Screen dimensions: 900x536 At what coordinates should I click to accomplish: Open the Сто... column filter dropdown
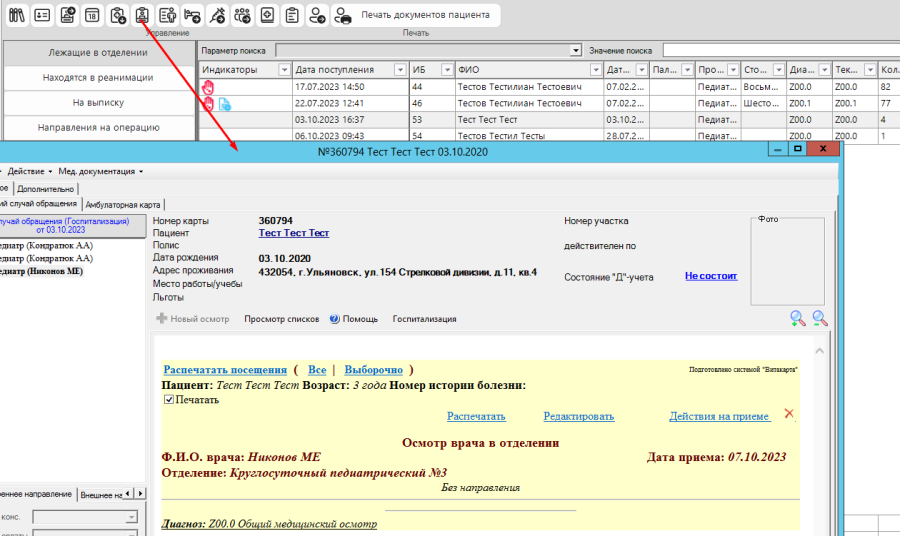pyautogui.click(x=778, y=70)
